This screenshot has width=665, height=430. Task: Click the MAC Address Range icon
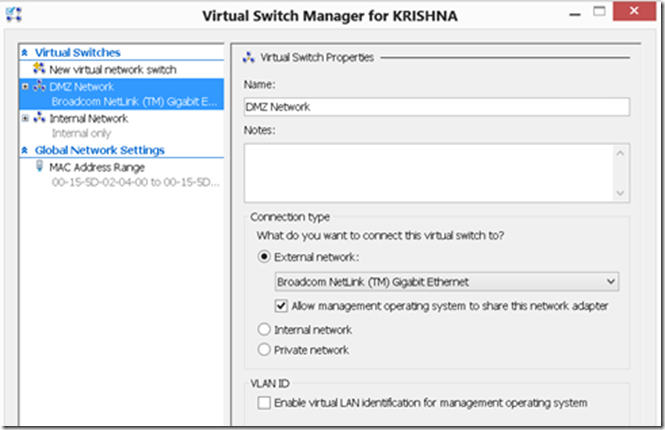[x=39, y=166]
